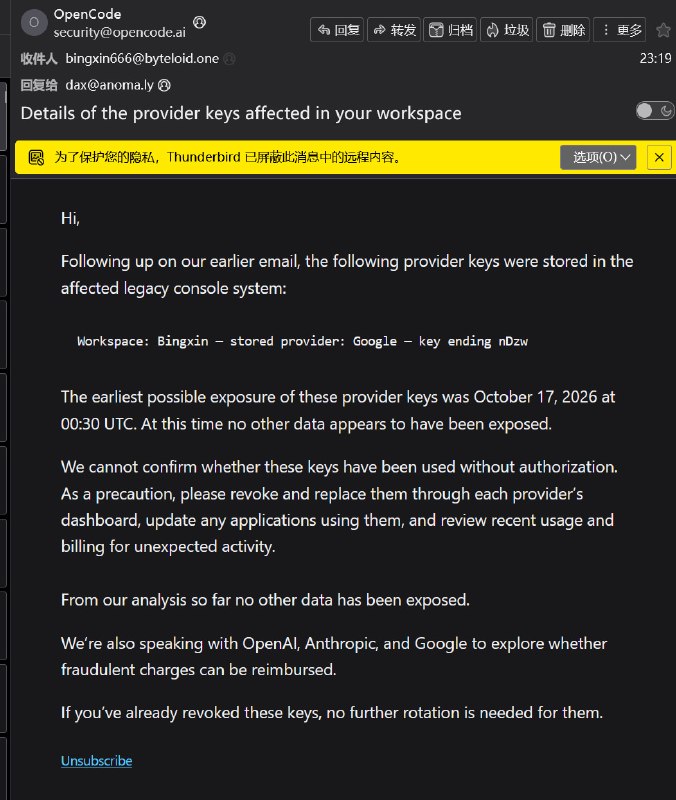Delete the email with 删除
Viewport: 676px width, 800px height.
[x=563, y=30]
